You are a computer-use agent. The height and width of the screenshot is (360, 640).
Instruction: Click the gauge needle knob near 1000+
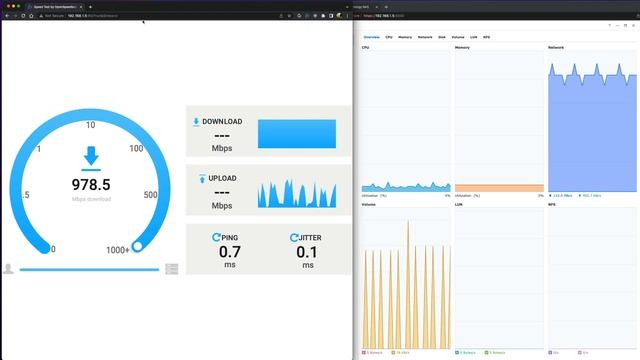point(138,246)
